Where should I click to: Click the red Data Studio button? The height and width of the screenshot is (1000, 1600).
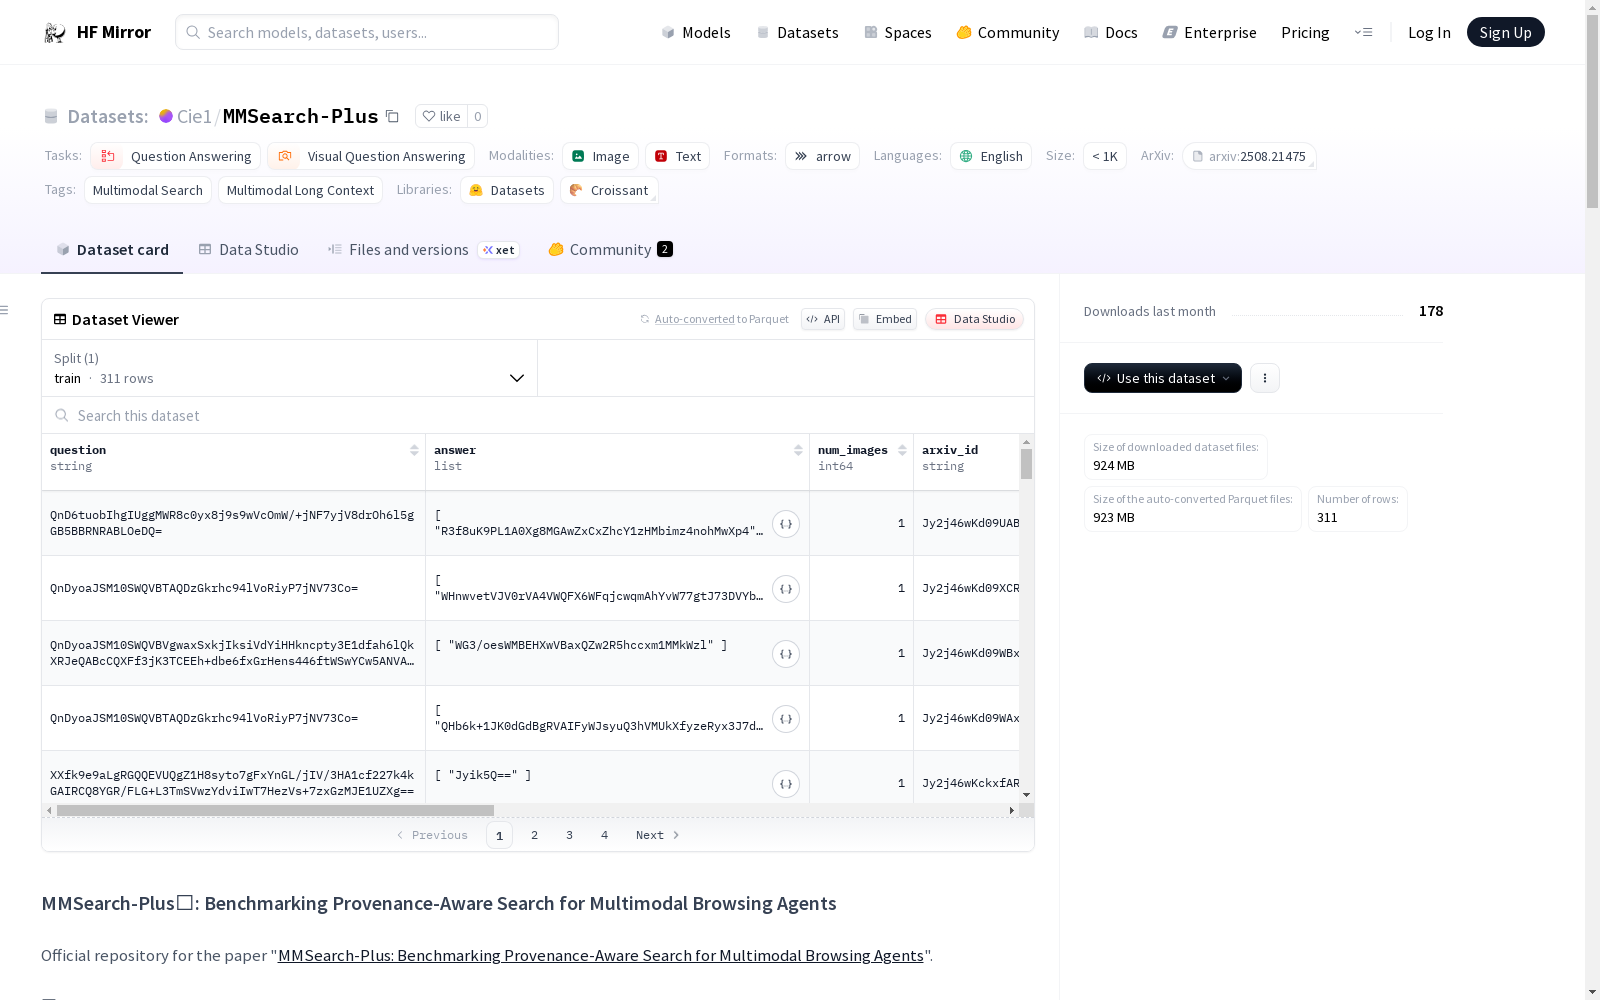click(974, 319)
